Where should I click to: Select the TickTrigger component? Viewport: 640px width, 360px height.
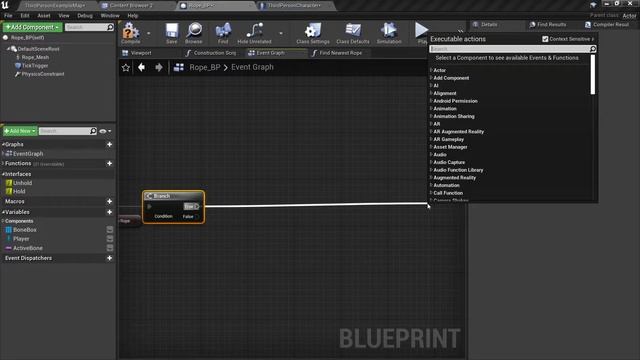(x=34, y=66)
